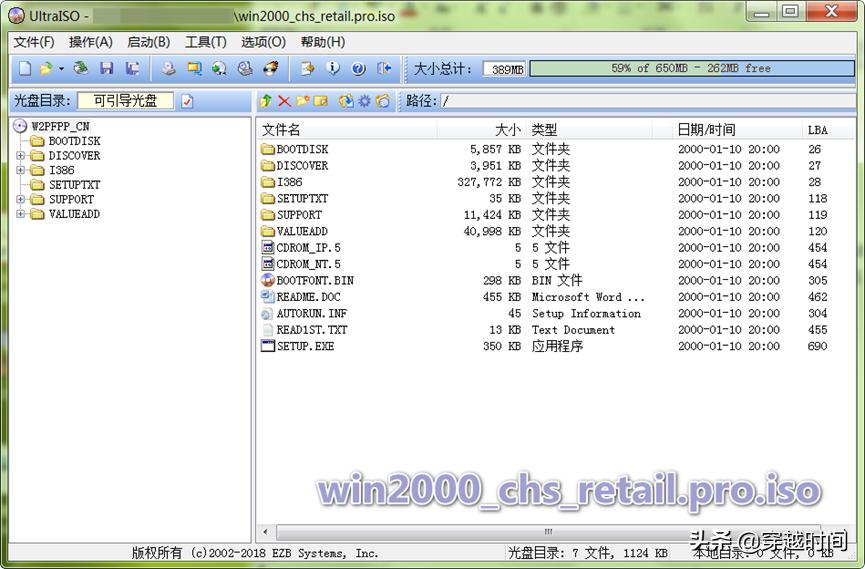Image resolution: width=865 pixels, height=569 pixels.
Task: Select BOOTDISK in the left tree
Action: [74, 141]
